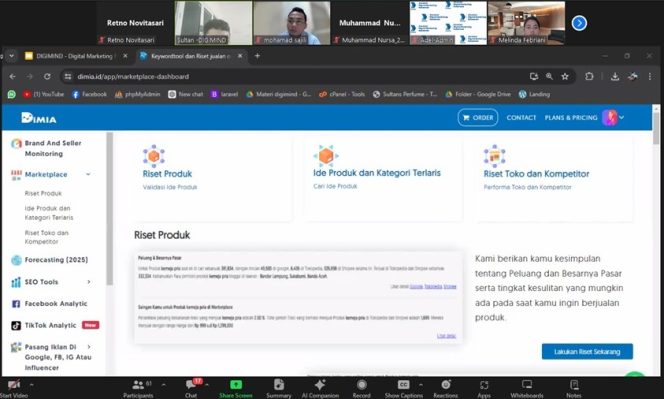Click the Riset Produk card icon
Viewport: 664px width, 399px height.
154,156
